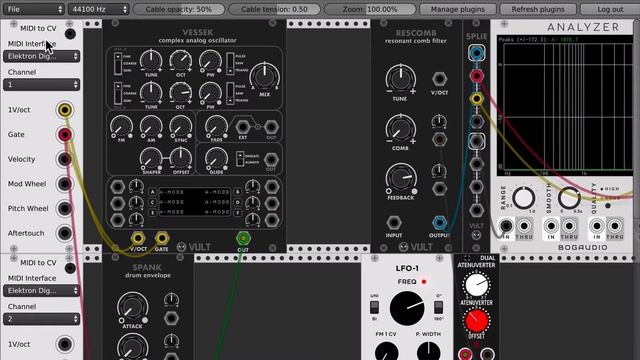640x360 pixels.
Task: Click the Vessek GLIDE knob
Action: pyautogui.click(x=216, y=159)
